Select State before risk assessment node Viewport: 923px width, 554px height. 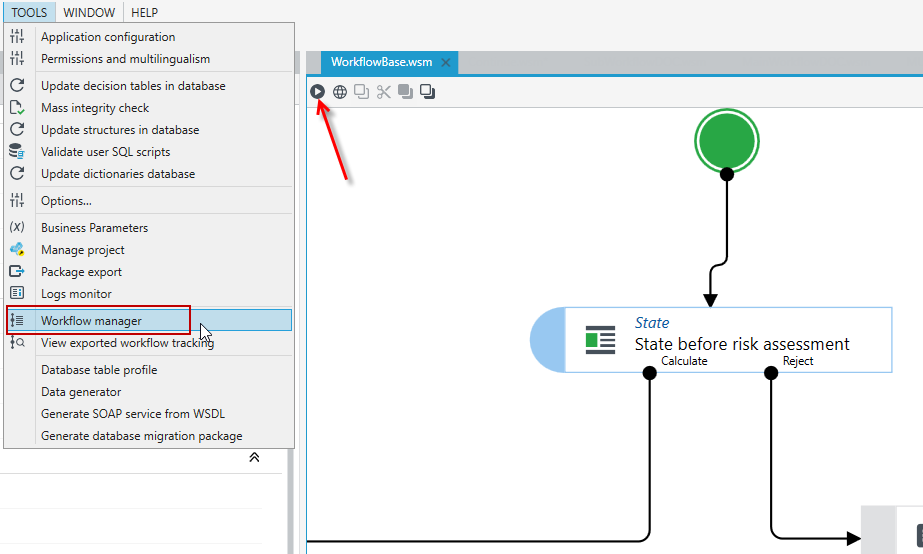click(711, 340)
